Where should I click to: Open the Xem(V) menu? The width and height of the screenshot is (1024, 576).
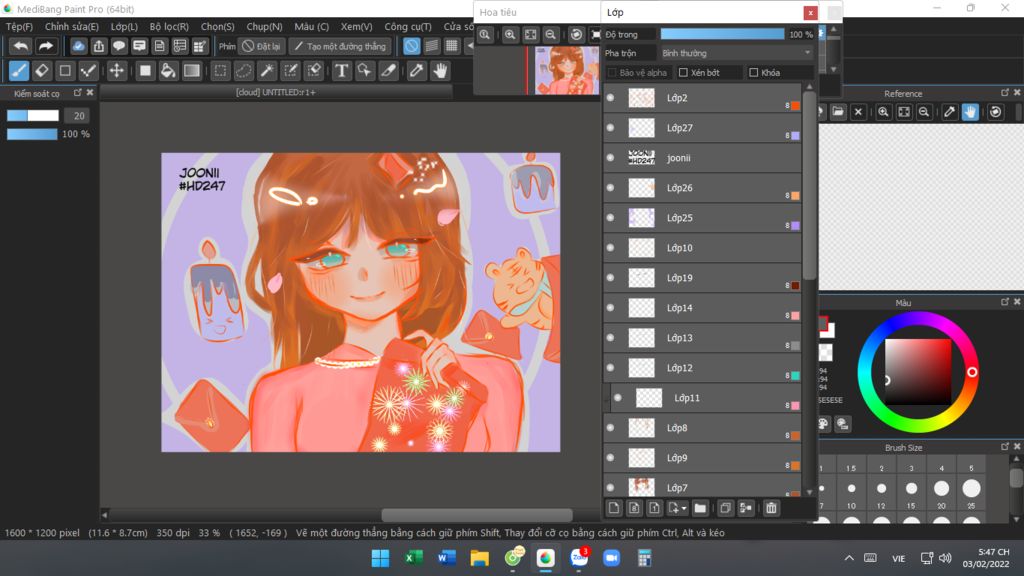(x=357, y=27)
